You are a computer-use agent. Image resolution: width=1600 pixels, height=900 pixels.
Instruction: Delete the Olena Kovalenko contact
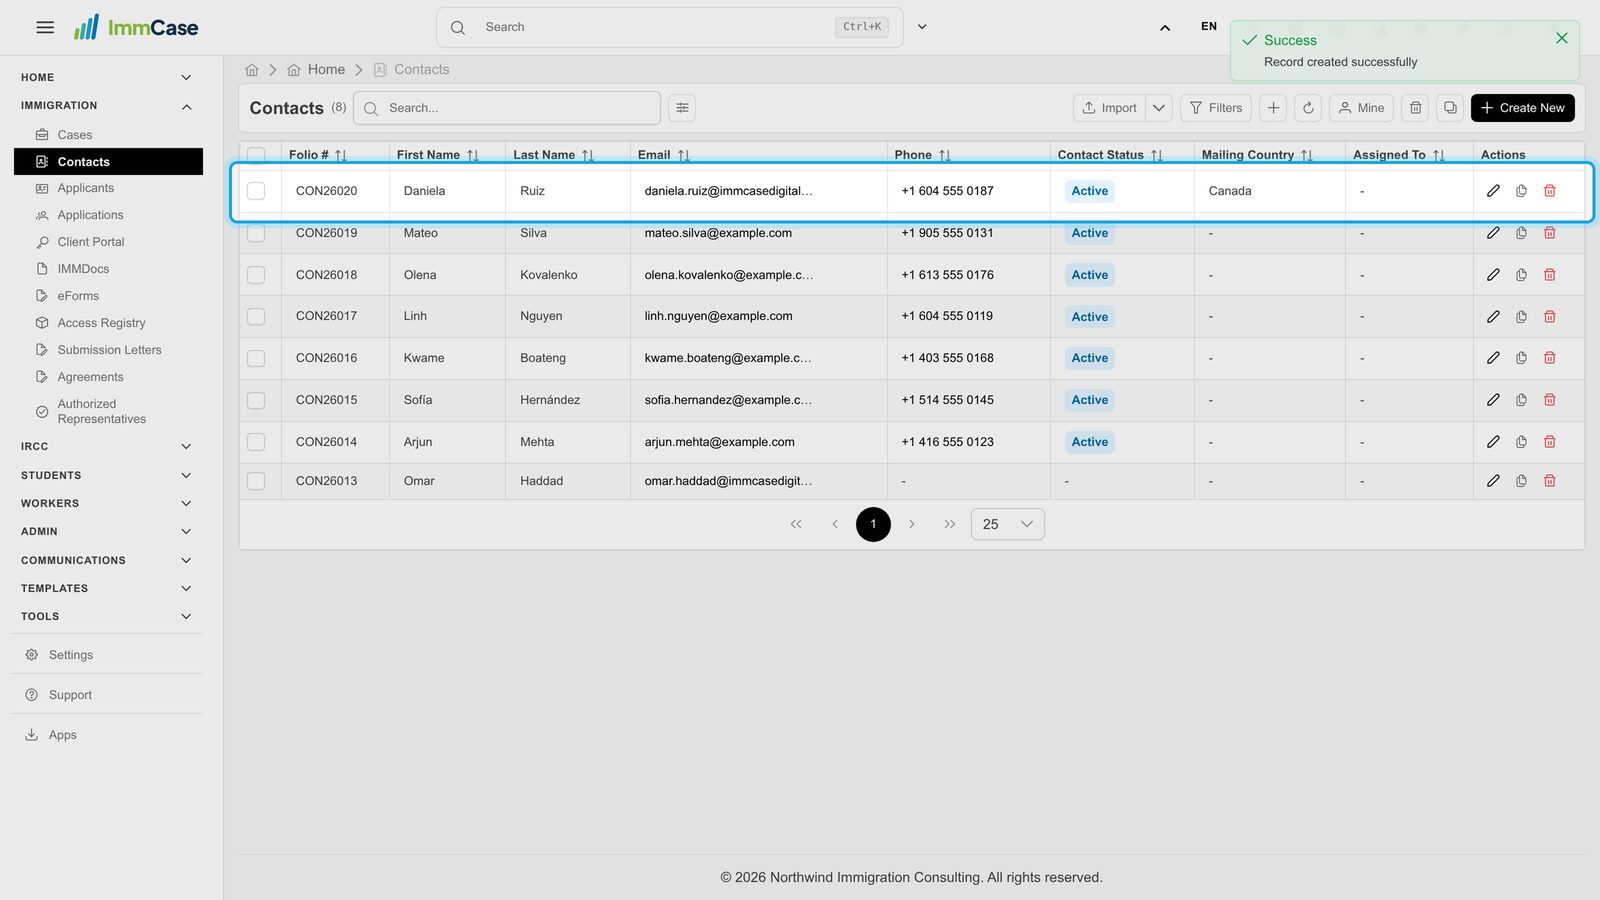[1549, 275]
